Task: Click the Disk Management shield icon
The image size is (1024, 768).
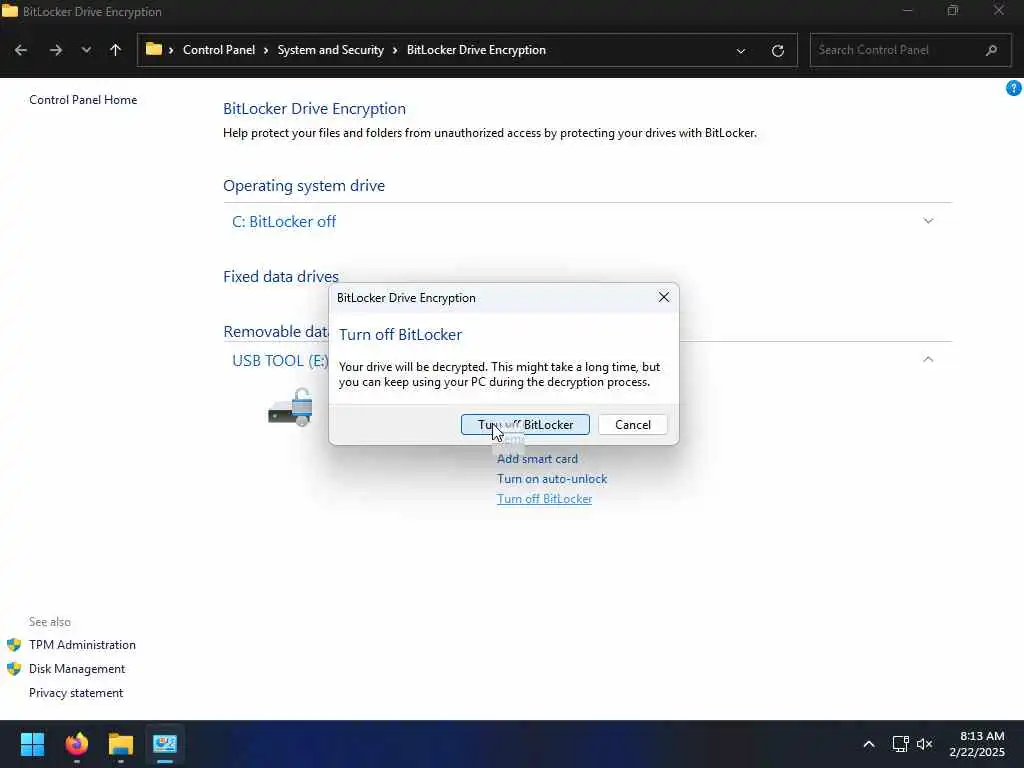Action: pyautogui.click(x=14, y=669)
